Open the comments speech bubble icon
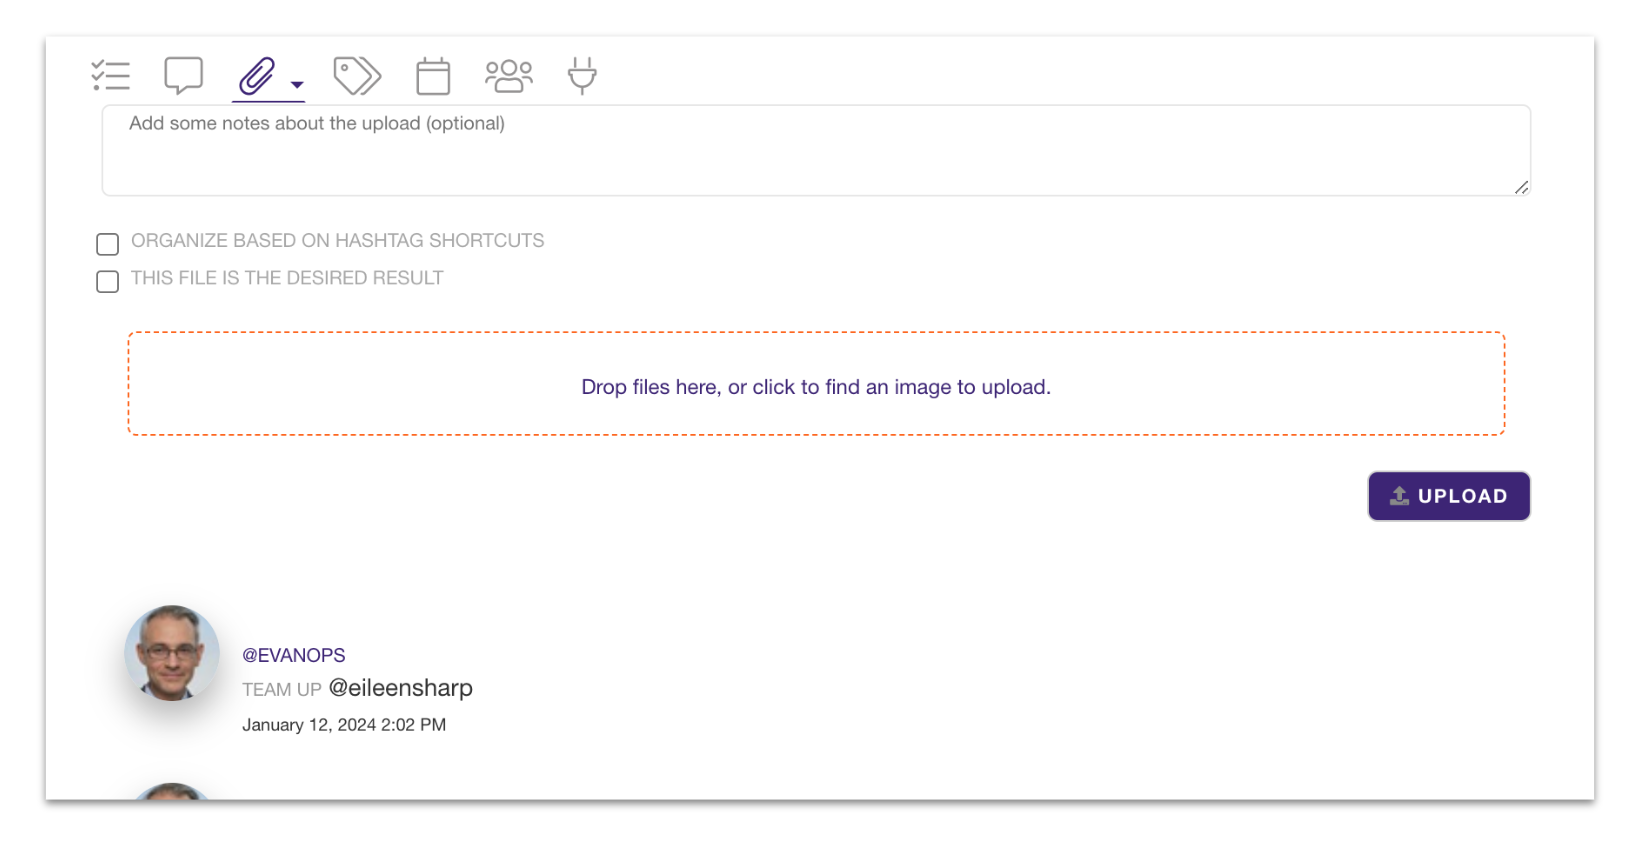The height and width of the screenshot is (846, 1642). 183,76
